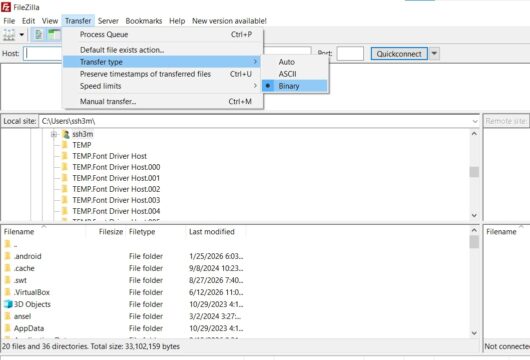The image size is (530, 360).
Task: Click '1/25/2026 6:03...' modified date
Action: 216,256
